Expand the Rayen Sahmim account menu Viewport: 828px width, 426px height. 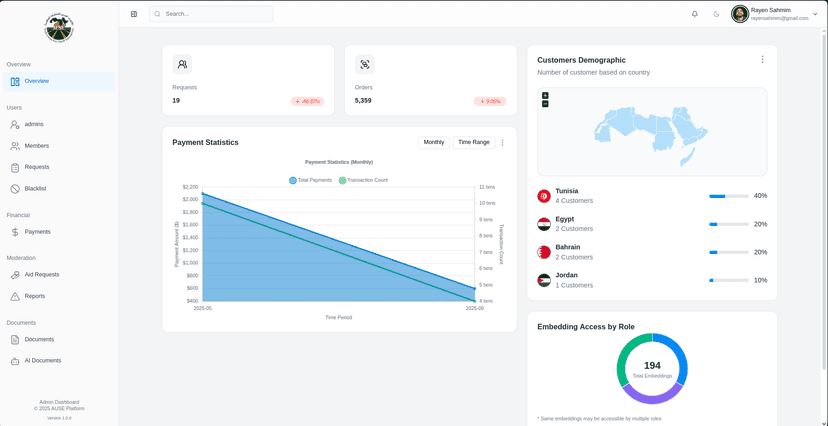click(814, 14)
